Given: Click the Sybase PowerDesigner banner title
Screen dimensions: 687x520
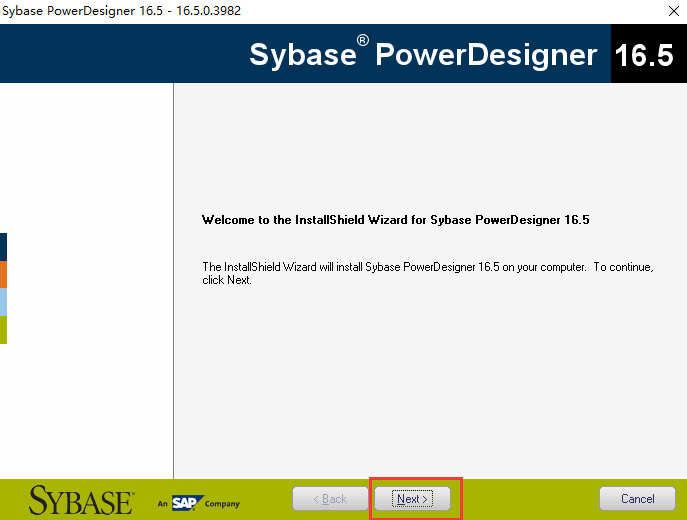Looking at the screenshot, I should pyautogui.click(x=423, y=54).
